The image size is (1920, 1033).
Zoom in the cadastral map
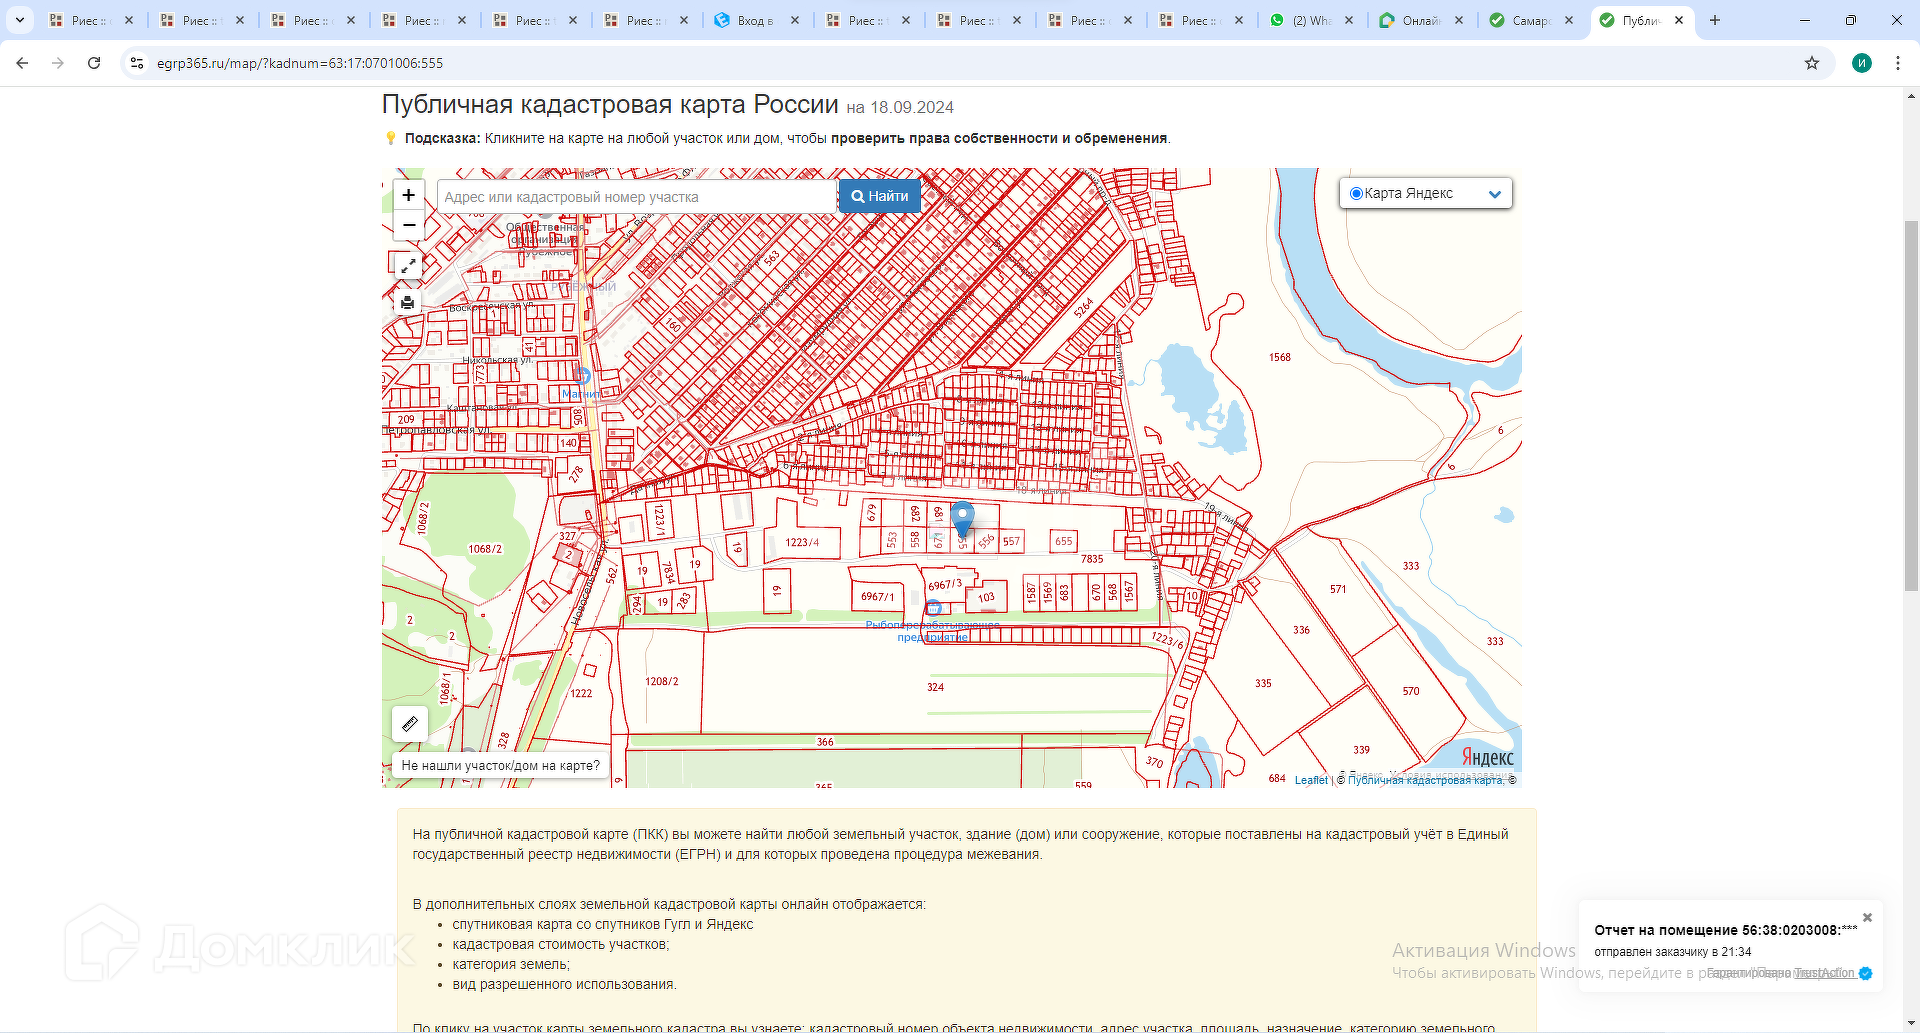click(408, 195)
